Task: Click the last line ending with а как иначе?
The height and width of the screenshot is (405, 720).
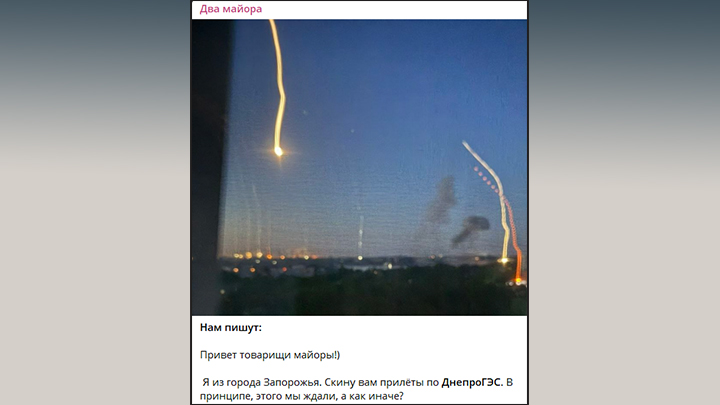Action: pos(302,396)
